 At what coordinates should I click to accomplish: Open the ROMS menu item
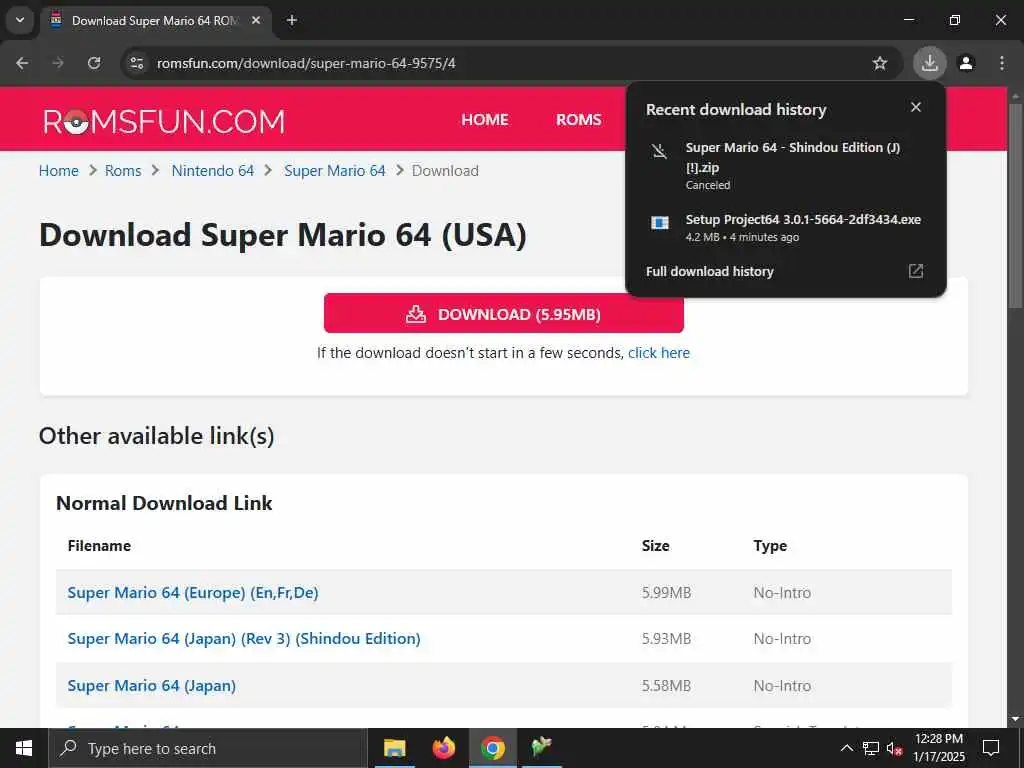coord(579,120)
